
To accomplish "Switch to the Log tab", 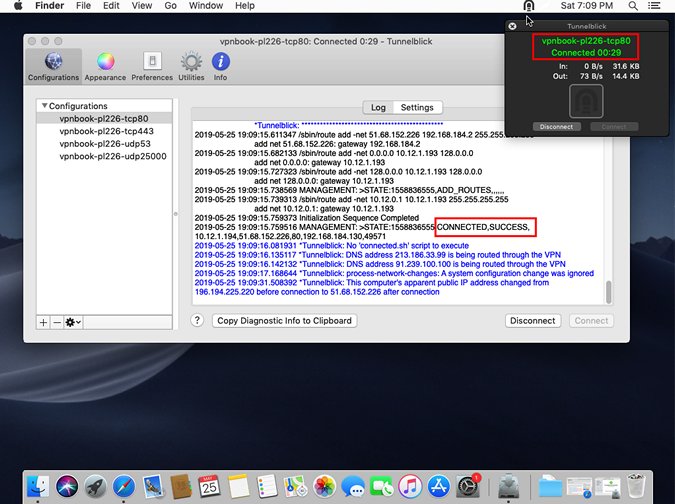I will (378, 107).
